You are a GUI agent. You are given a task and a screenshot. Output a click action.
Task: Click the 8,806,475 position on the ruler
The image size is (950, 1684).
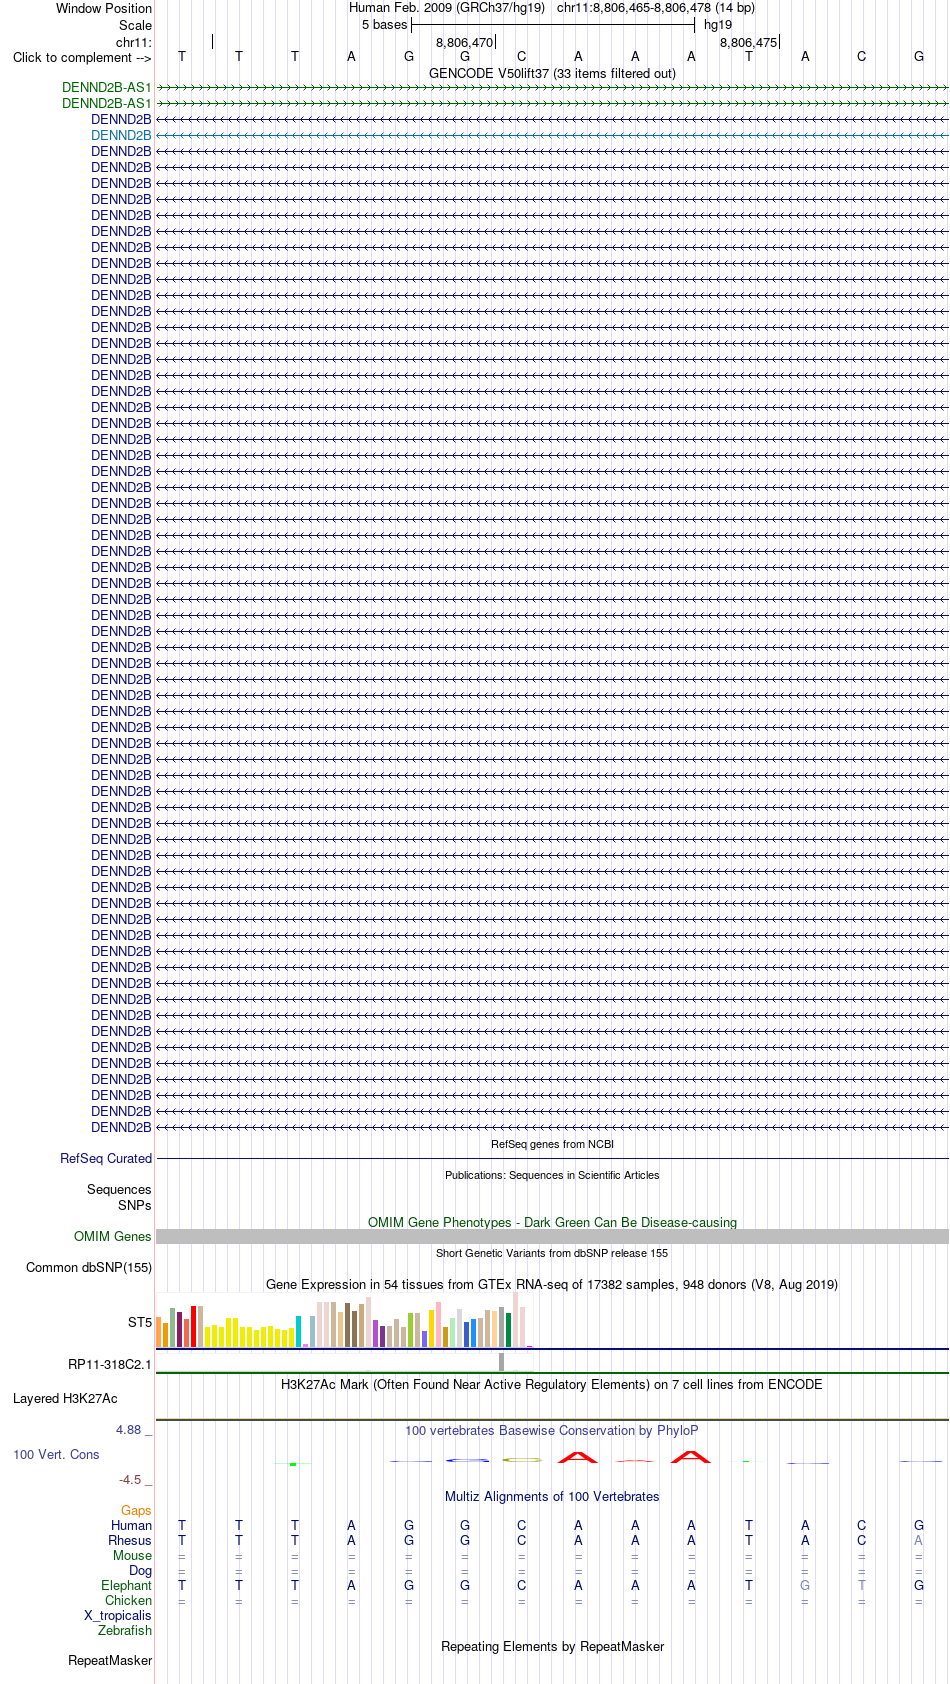748,42
